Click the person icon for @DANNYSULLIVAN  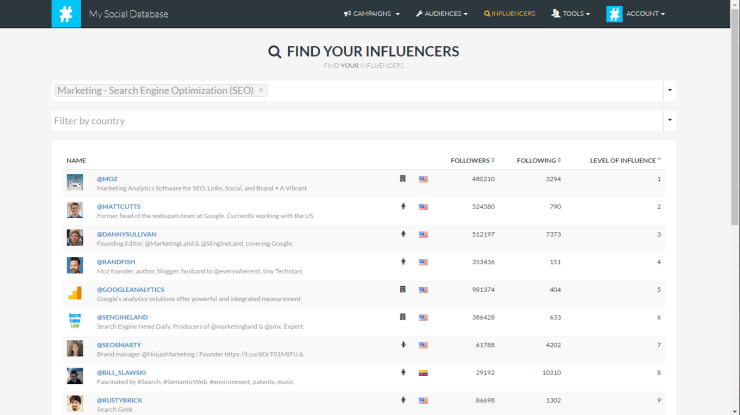(x=403, y=234)
